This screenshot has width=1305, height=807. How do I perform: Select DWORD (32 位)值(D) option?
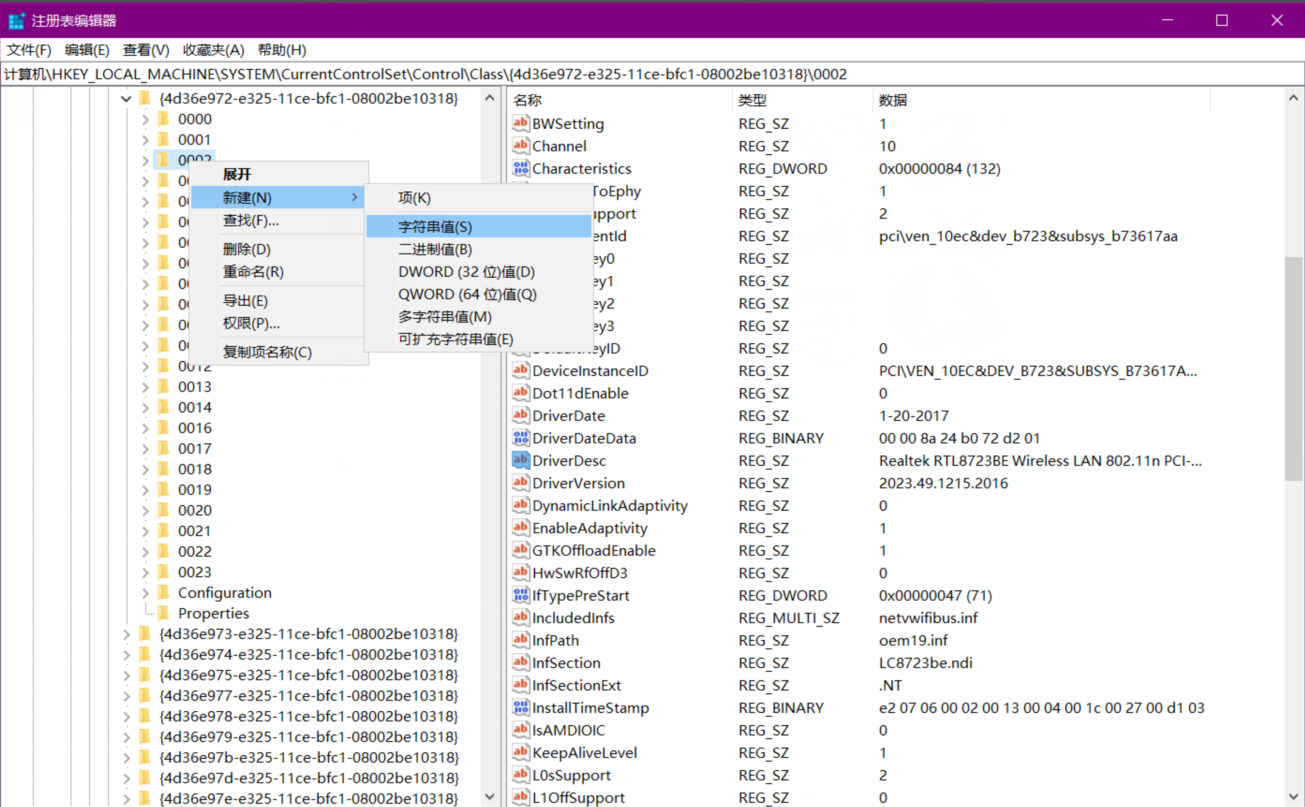point(479,272)
